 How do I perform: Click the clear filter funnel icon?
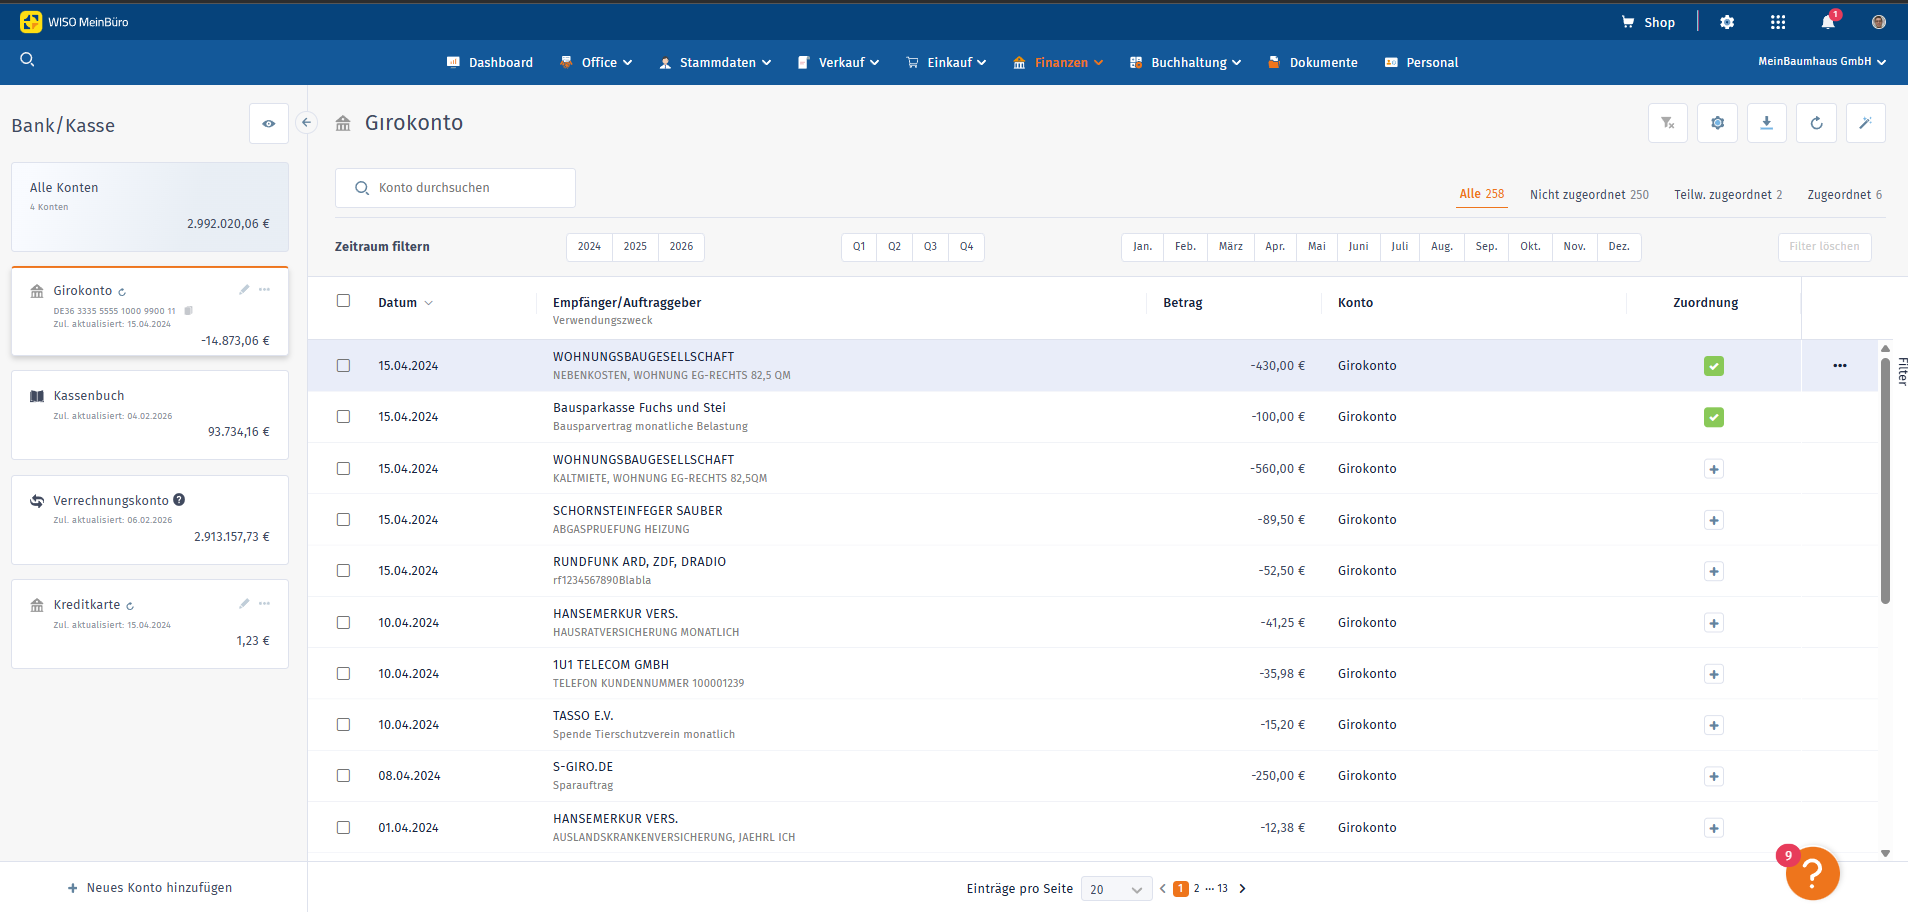tap(1667, 123)
